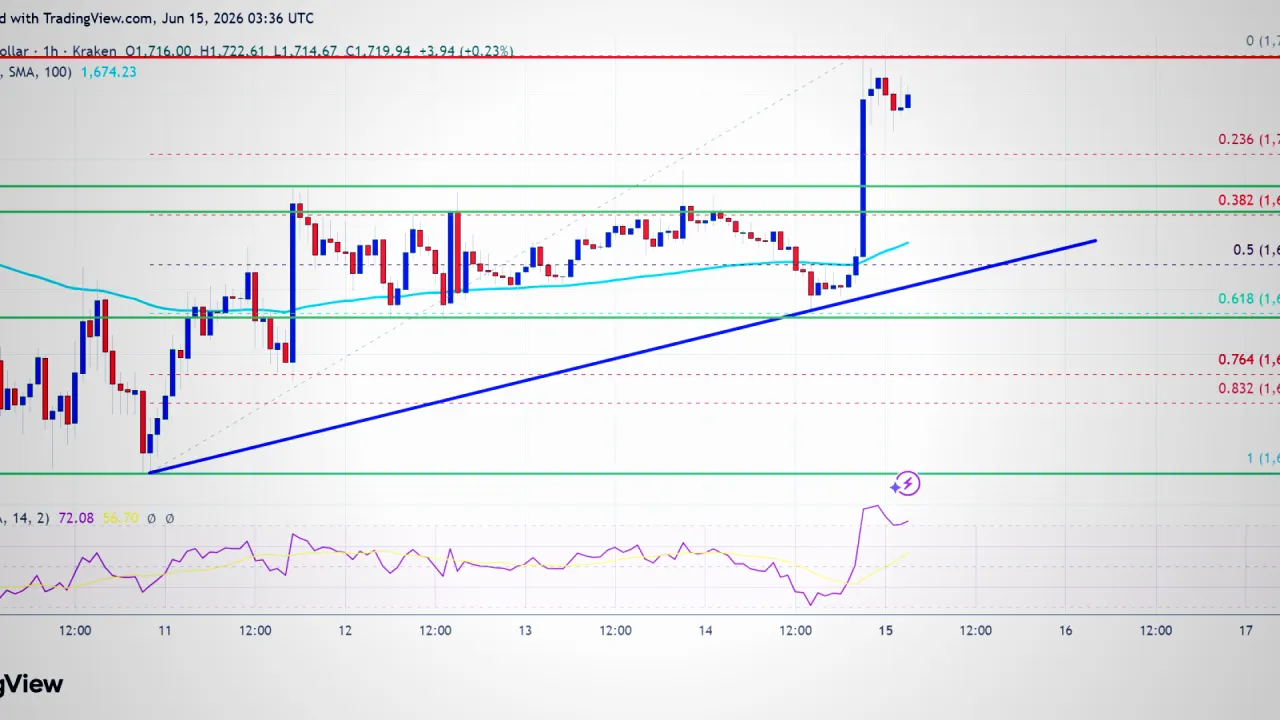The height and width of the screenshot is (720, 1280).
Task: Select the blue ascending trendline
Action: pyautogui.click(x=622, y=356)
